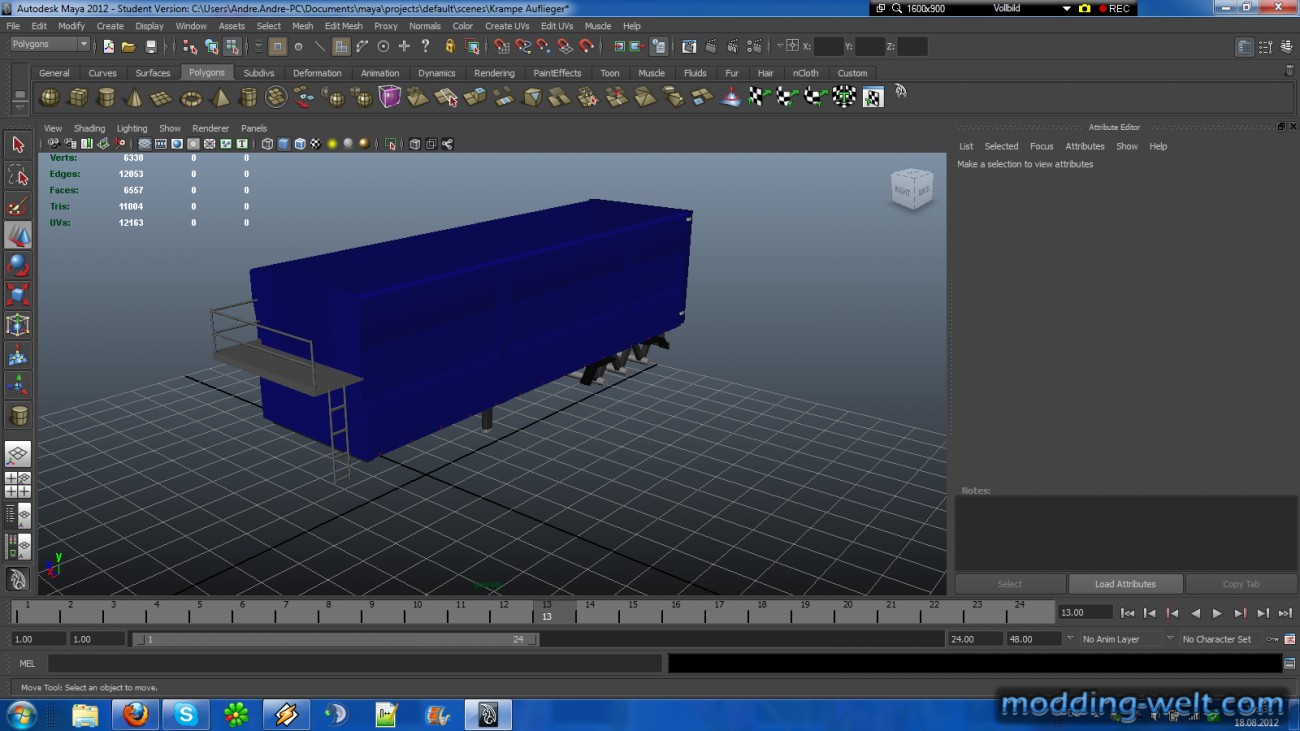
Task: Play the animation backwards
Action: tap(1195, 613)
